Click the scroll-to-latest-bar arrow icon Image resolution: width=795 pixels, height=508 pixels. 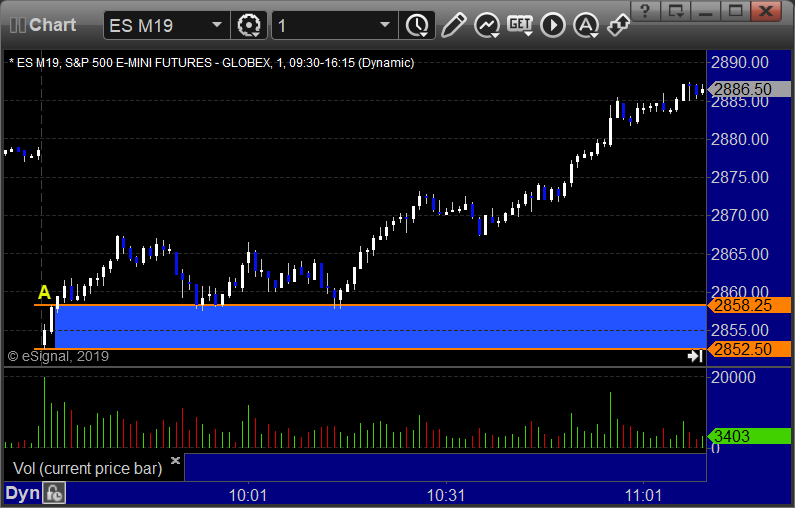[695, 356]
